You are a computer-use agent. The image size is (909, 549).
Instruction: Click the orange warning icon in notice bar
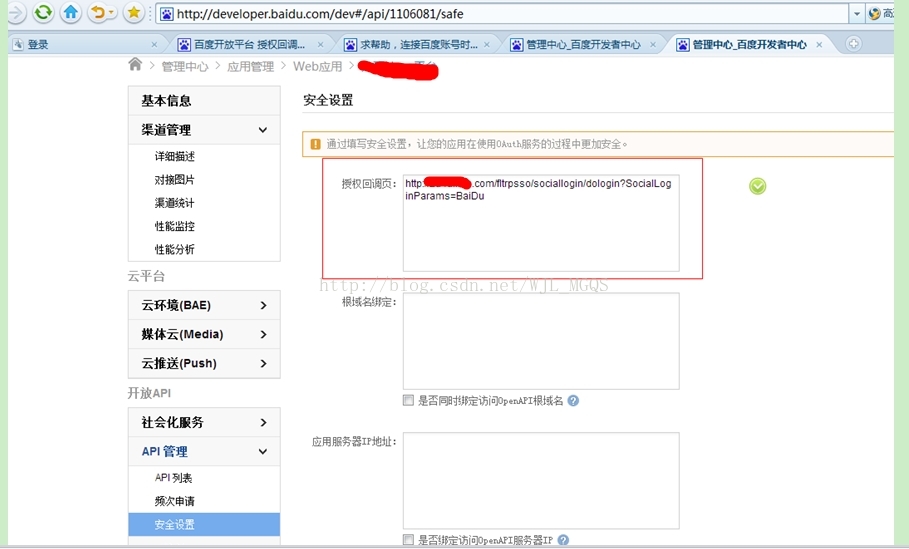pos(315,144)
